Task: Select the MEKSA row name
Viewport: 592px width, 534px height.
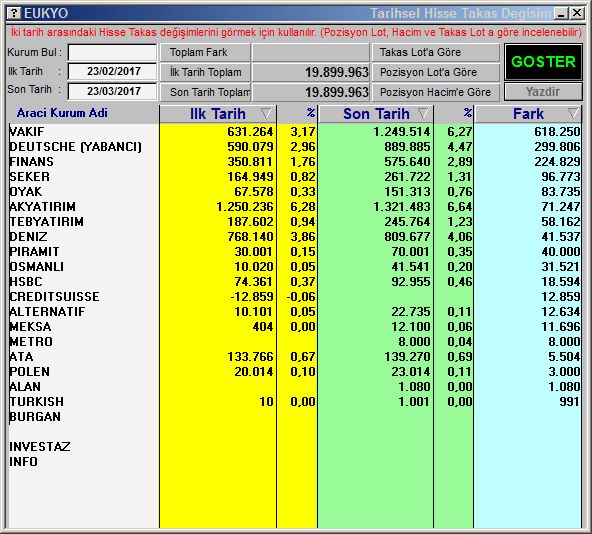Action: [x=30, y=327]
